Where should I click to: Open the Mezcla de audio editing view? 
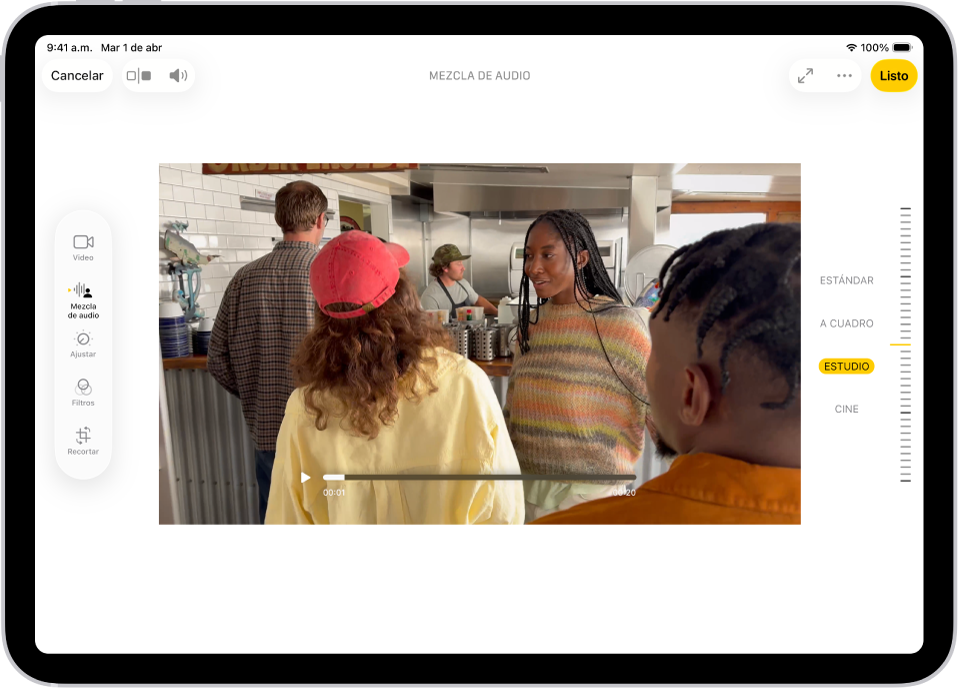coord(82,296)
